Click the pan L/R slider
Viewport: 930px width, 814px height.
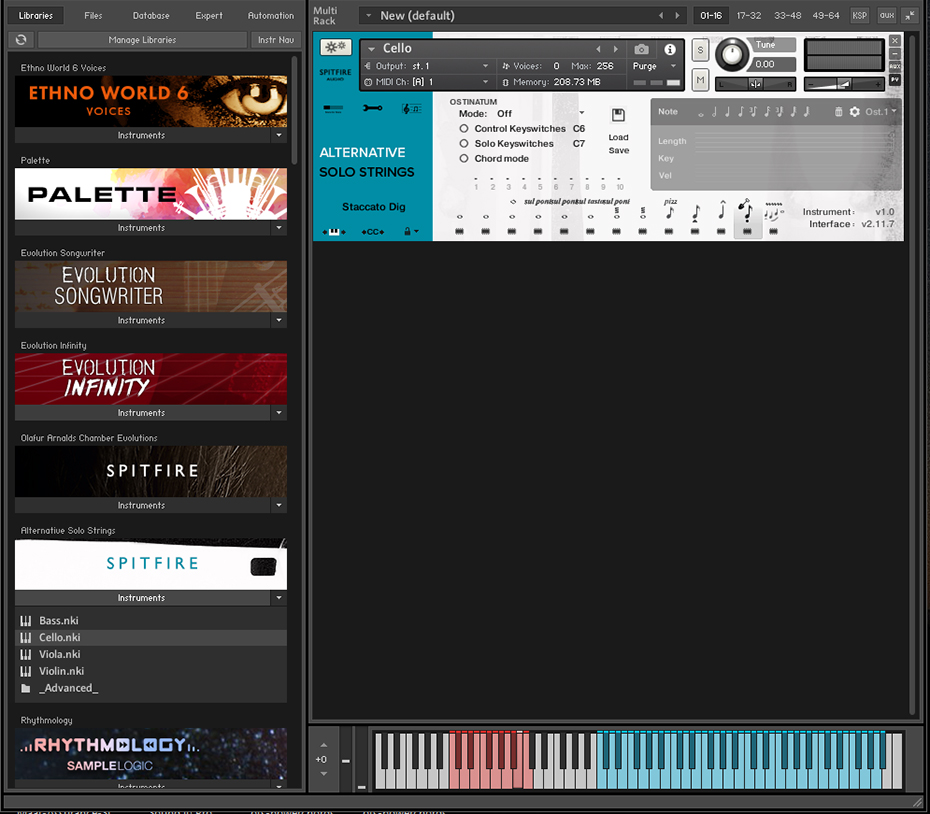coord(755,84)
